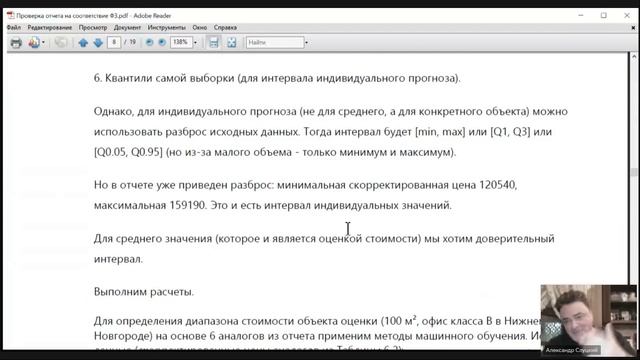Click the word 'интервал.' ending the paragraph
The height and width of the screenshot is (360, 640).
[118, 259]
